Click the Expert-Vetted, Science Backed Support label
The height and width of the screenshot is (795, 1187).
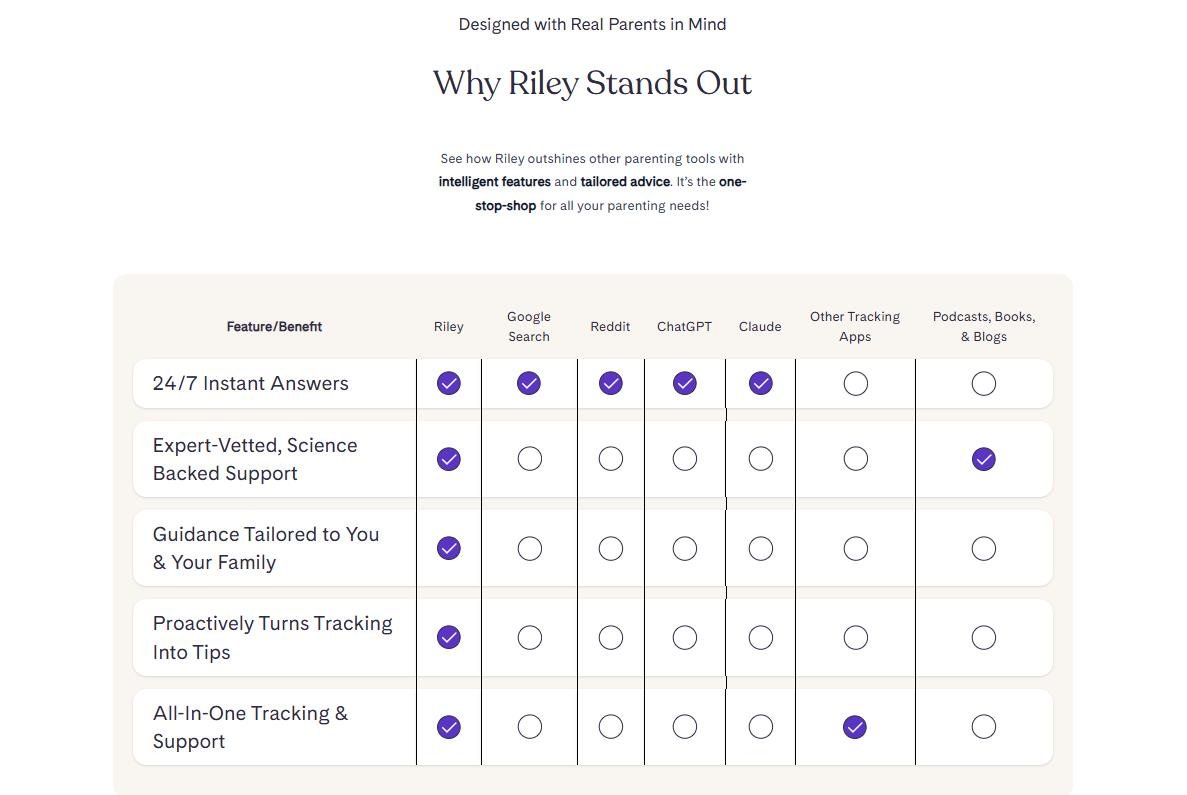(x=255, y=460)
